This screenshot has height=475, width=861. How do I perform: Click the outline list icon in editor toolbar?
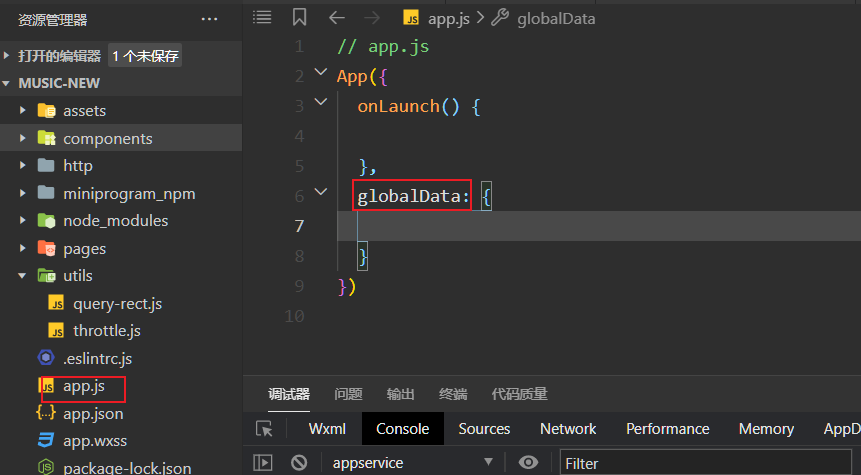pos(262,17)
